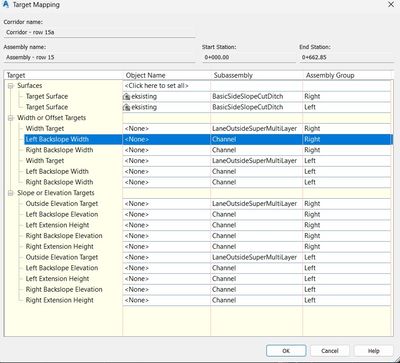
Task: Click the Target column header
Action: pos(63,75)
